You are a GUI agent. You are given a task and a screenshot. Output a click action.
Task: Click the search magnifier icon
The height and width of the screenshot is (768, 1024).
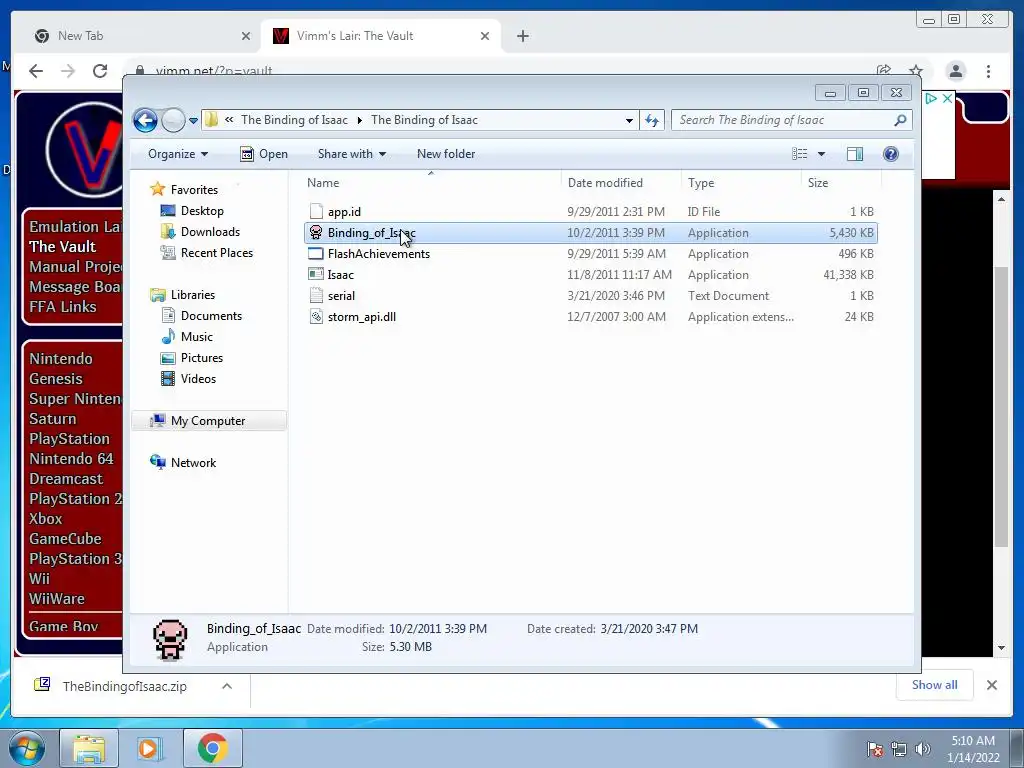pyautogui.click(x=901, y=120)
